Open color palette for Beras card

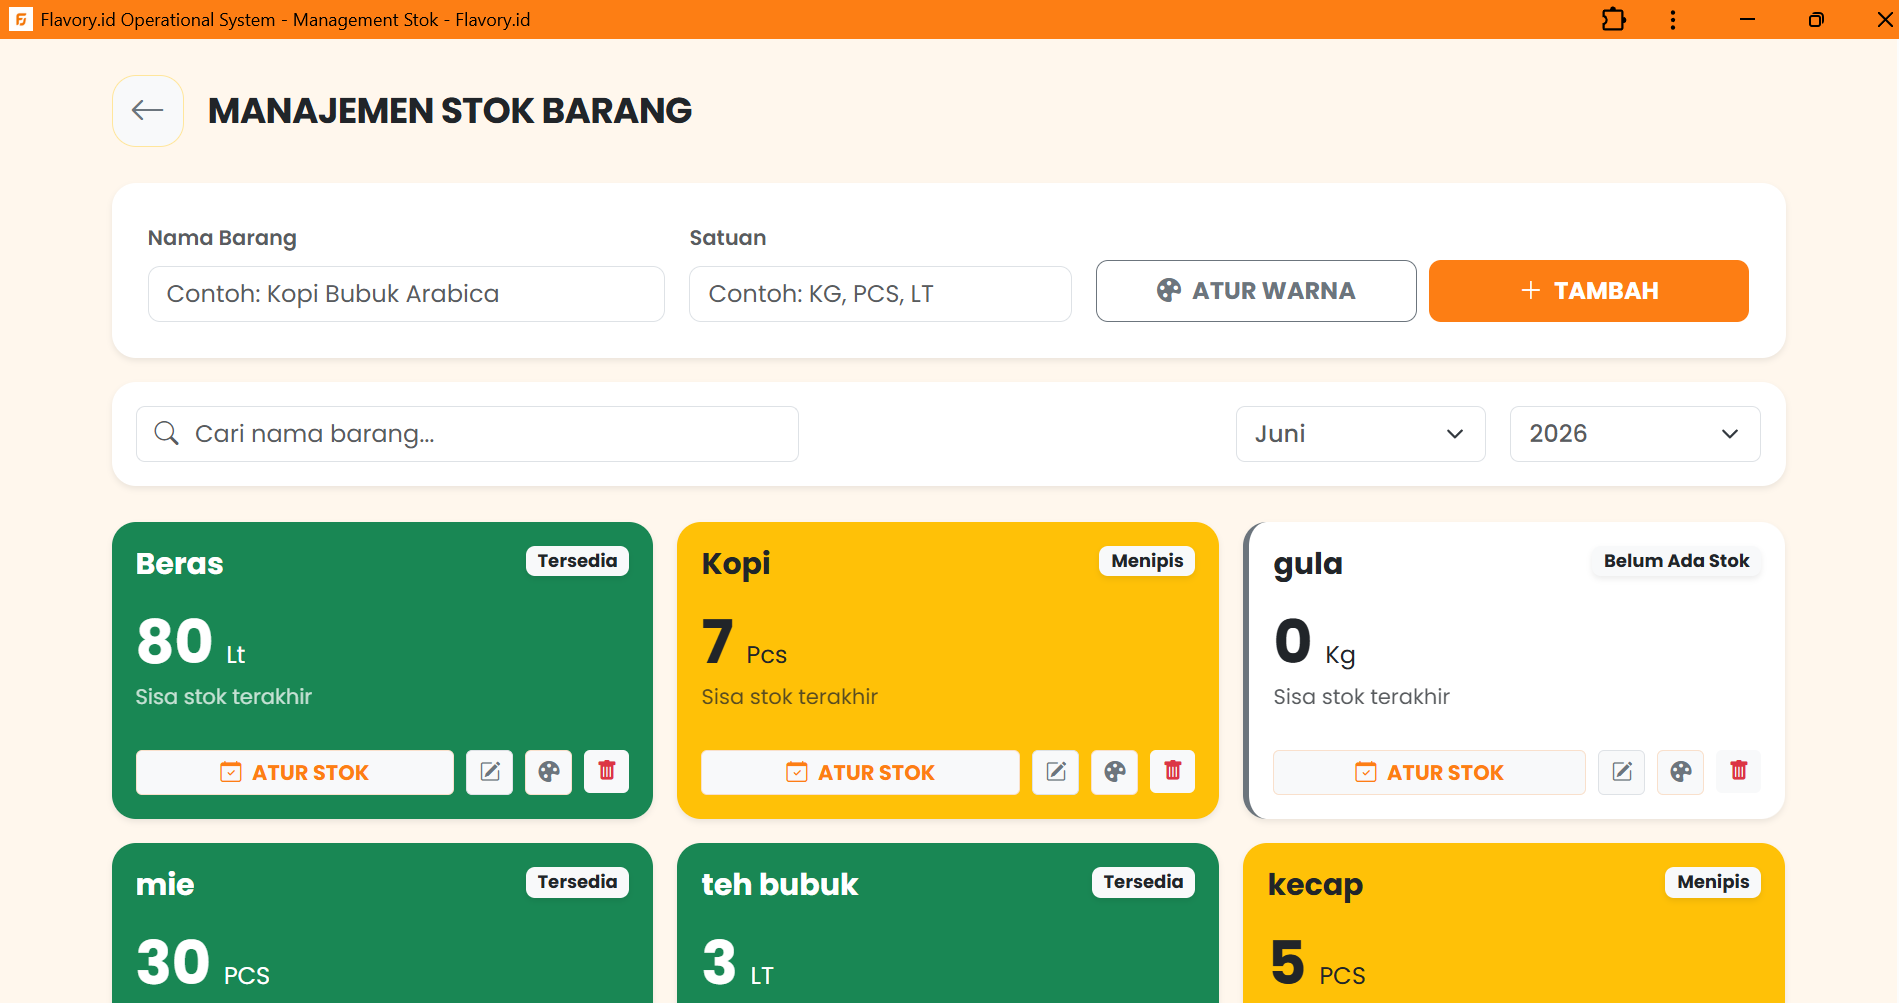549,772
